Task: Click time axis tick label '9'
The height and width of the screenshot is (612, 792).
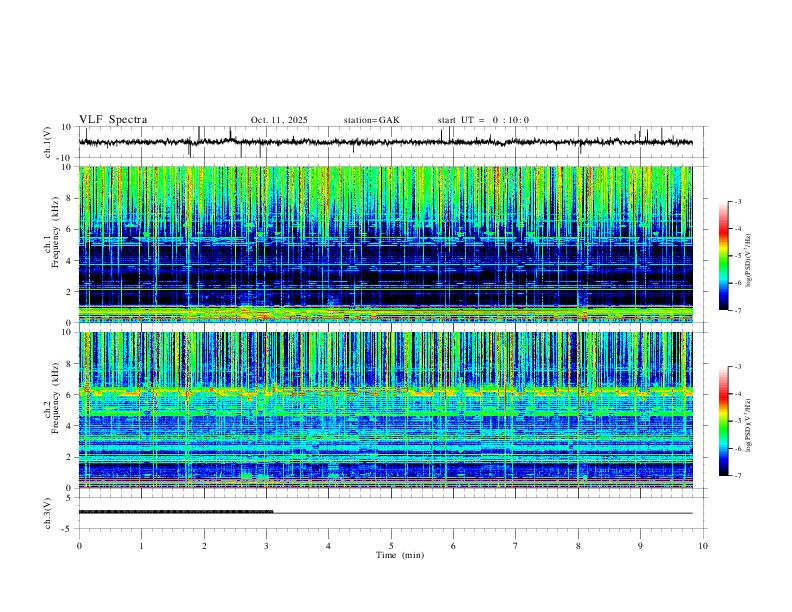Action: (x=640, y=546)
